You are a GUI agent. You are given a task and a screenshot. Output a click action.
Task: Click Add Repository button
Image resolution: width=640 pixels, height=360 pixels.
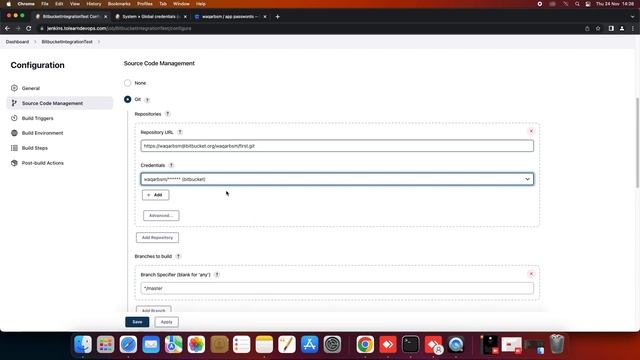pyautogui.click(x=157, y=238)
